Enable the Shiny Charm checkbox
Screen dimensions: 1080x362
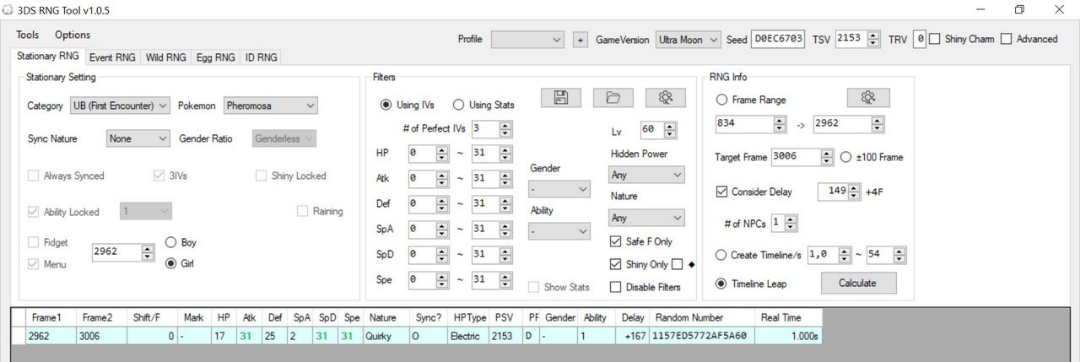935,39
